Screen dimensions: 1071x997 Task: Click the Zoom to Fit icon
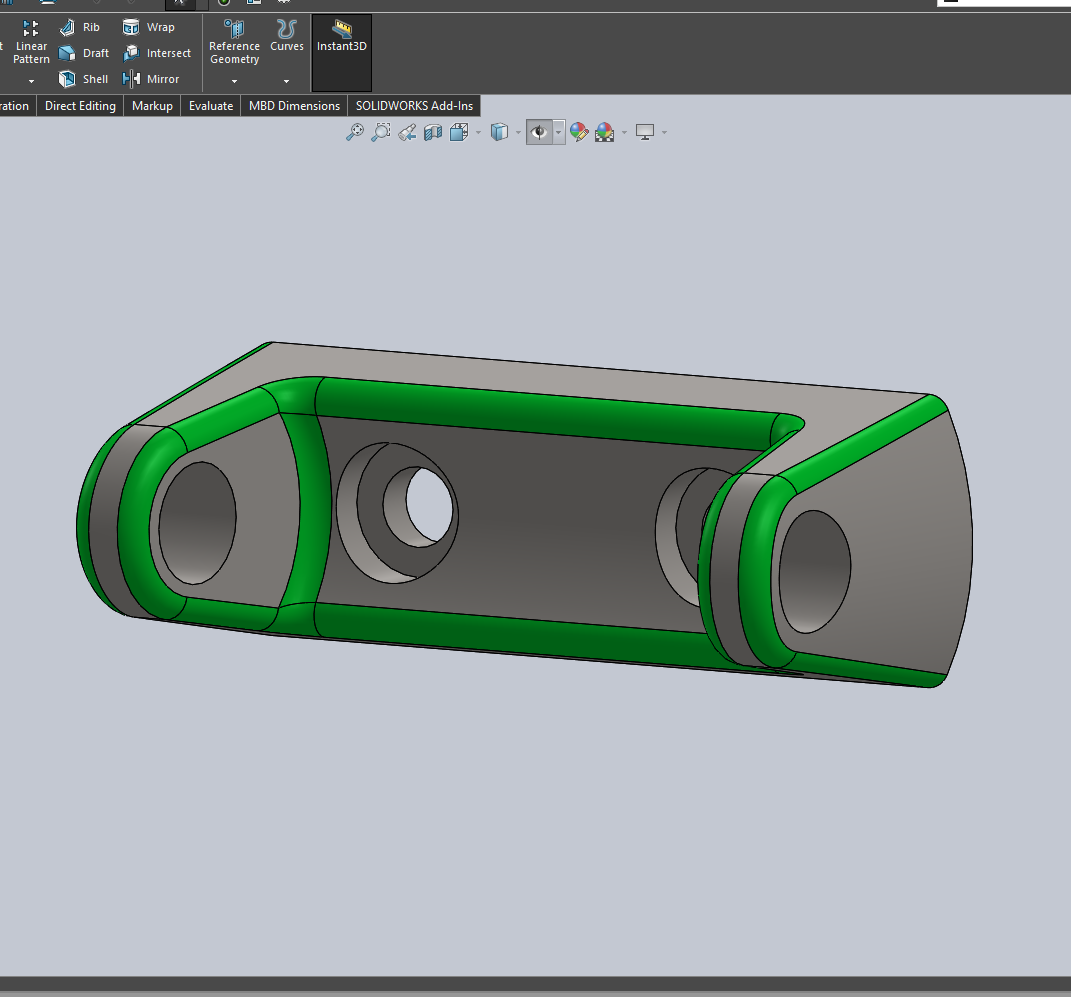(355, 131)
